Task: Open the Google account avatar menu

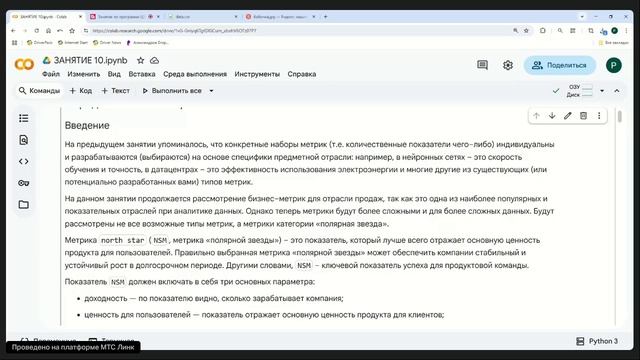Action: 613,65
